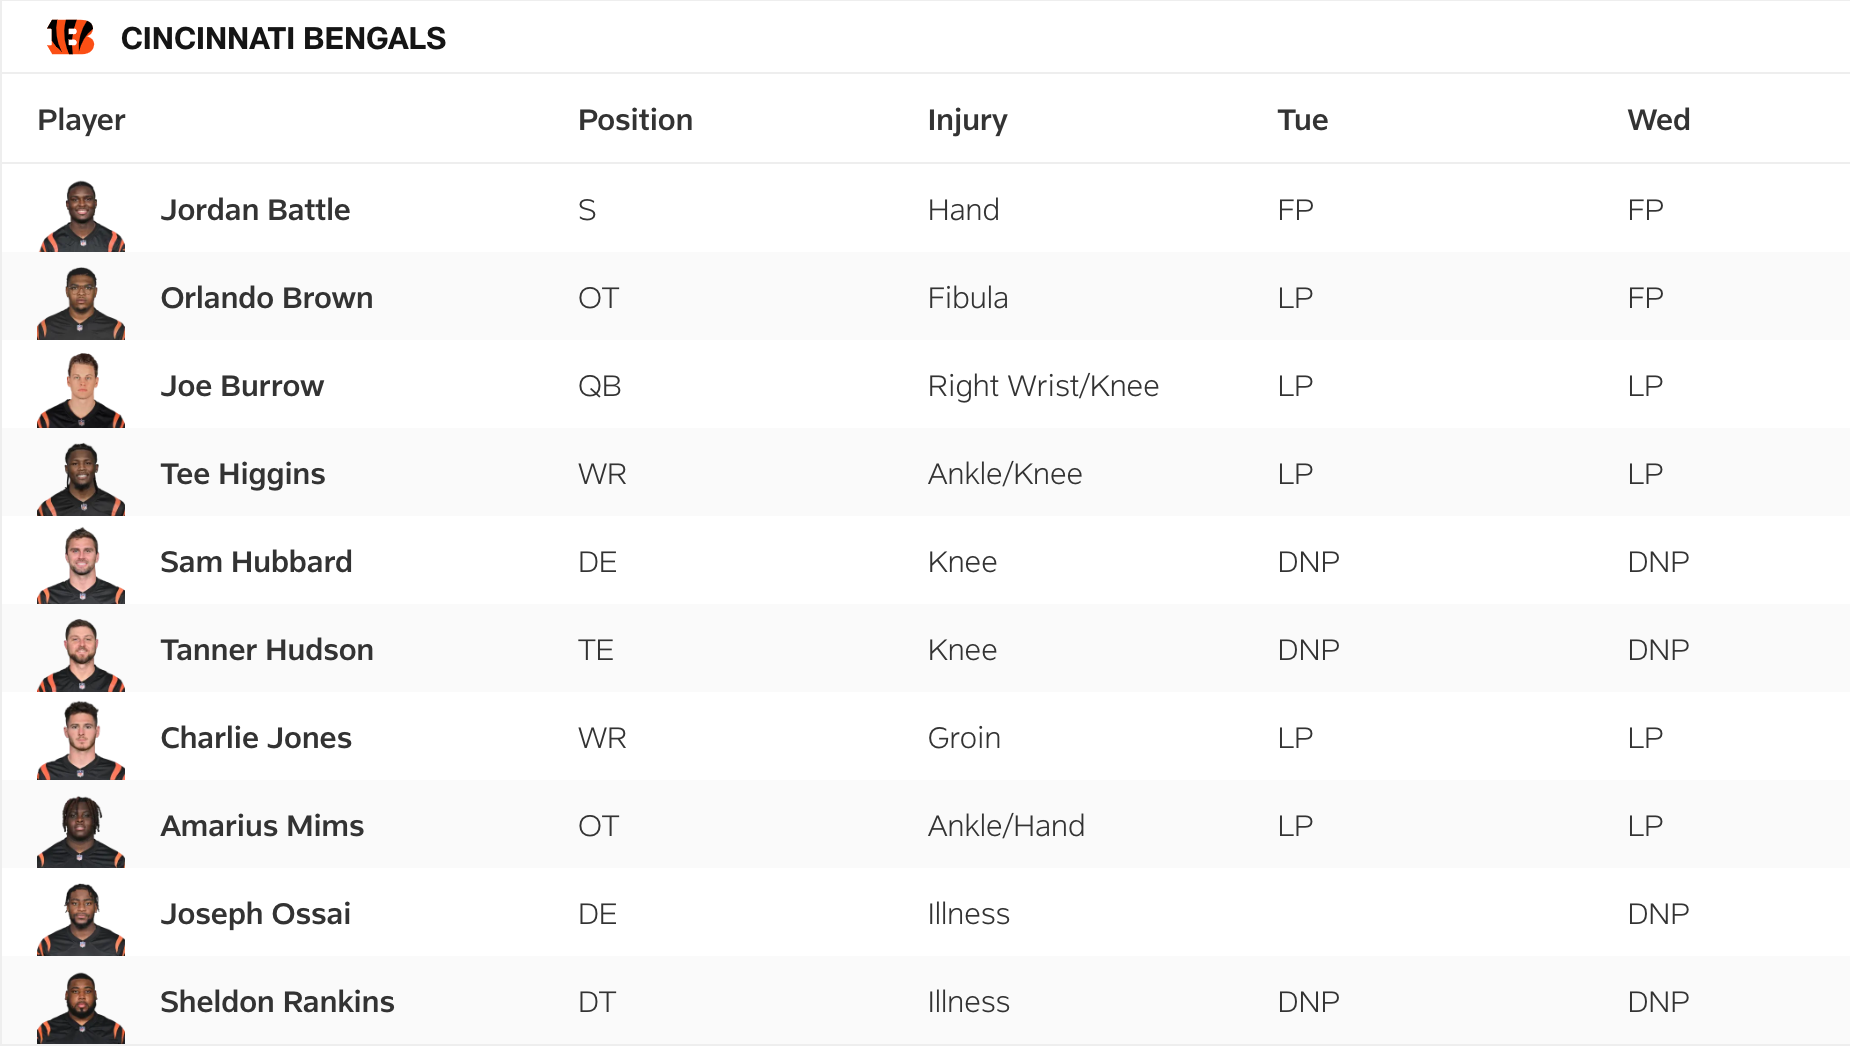Click the Cincinnati Bengals team logo
Screen dimensions: 1850x1046
coord(70,37)
